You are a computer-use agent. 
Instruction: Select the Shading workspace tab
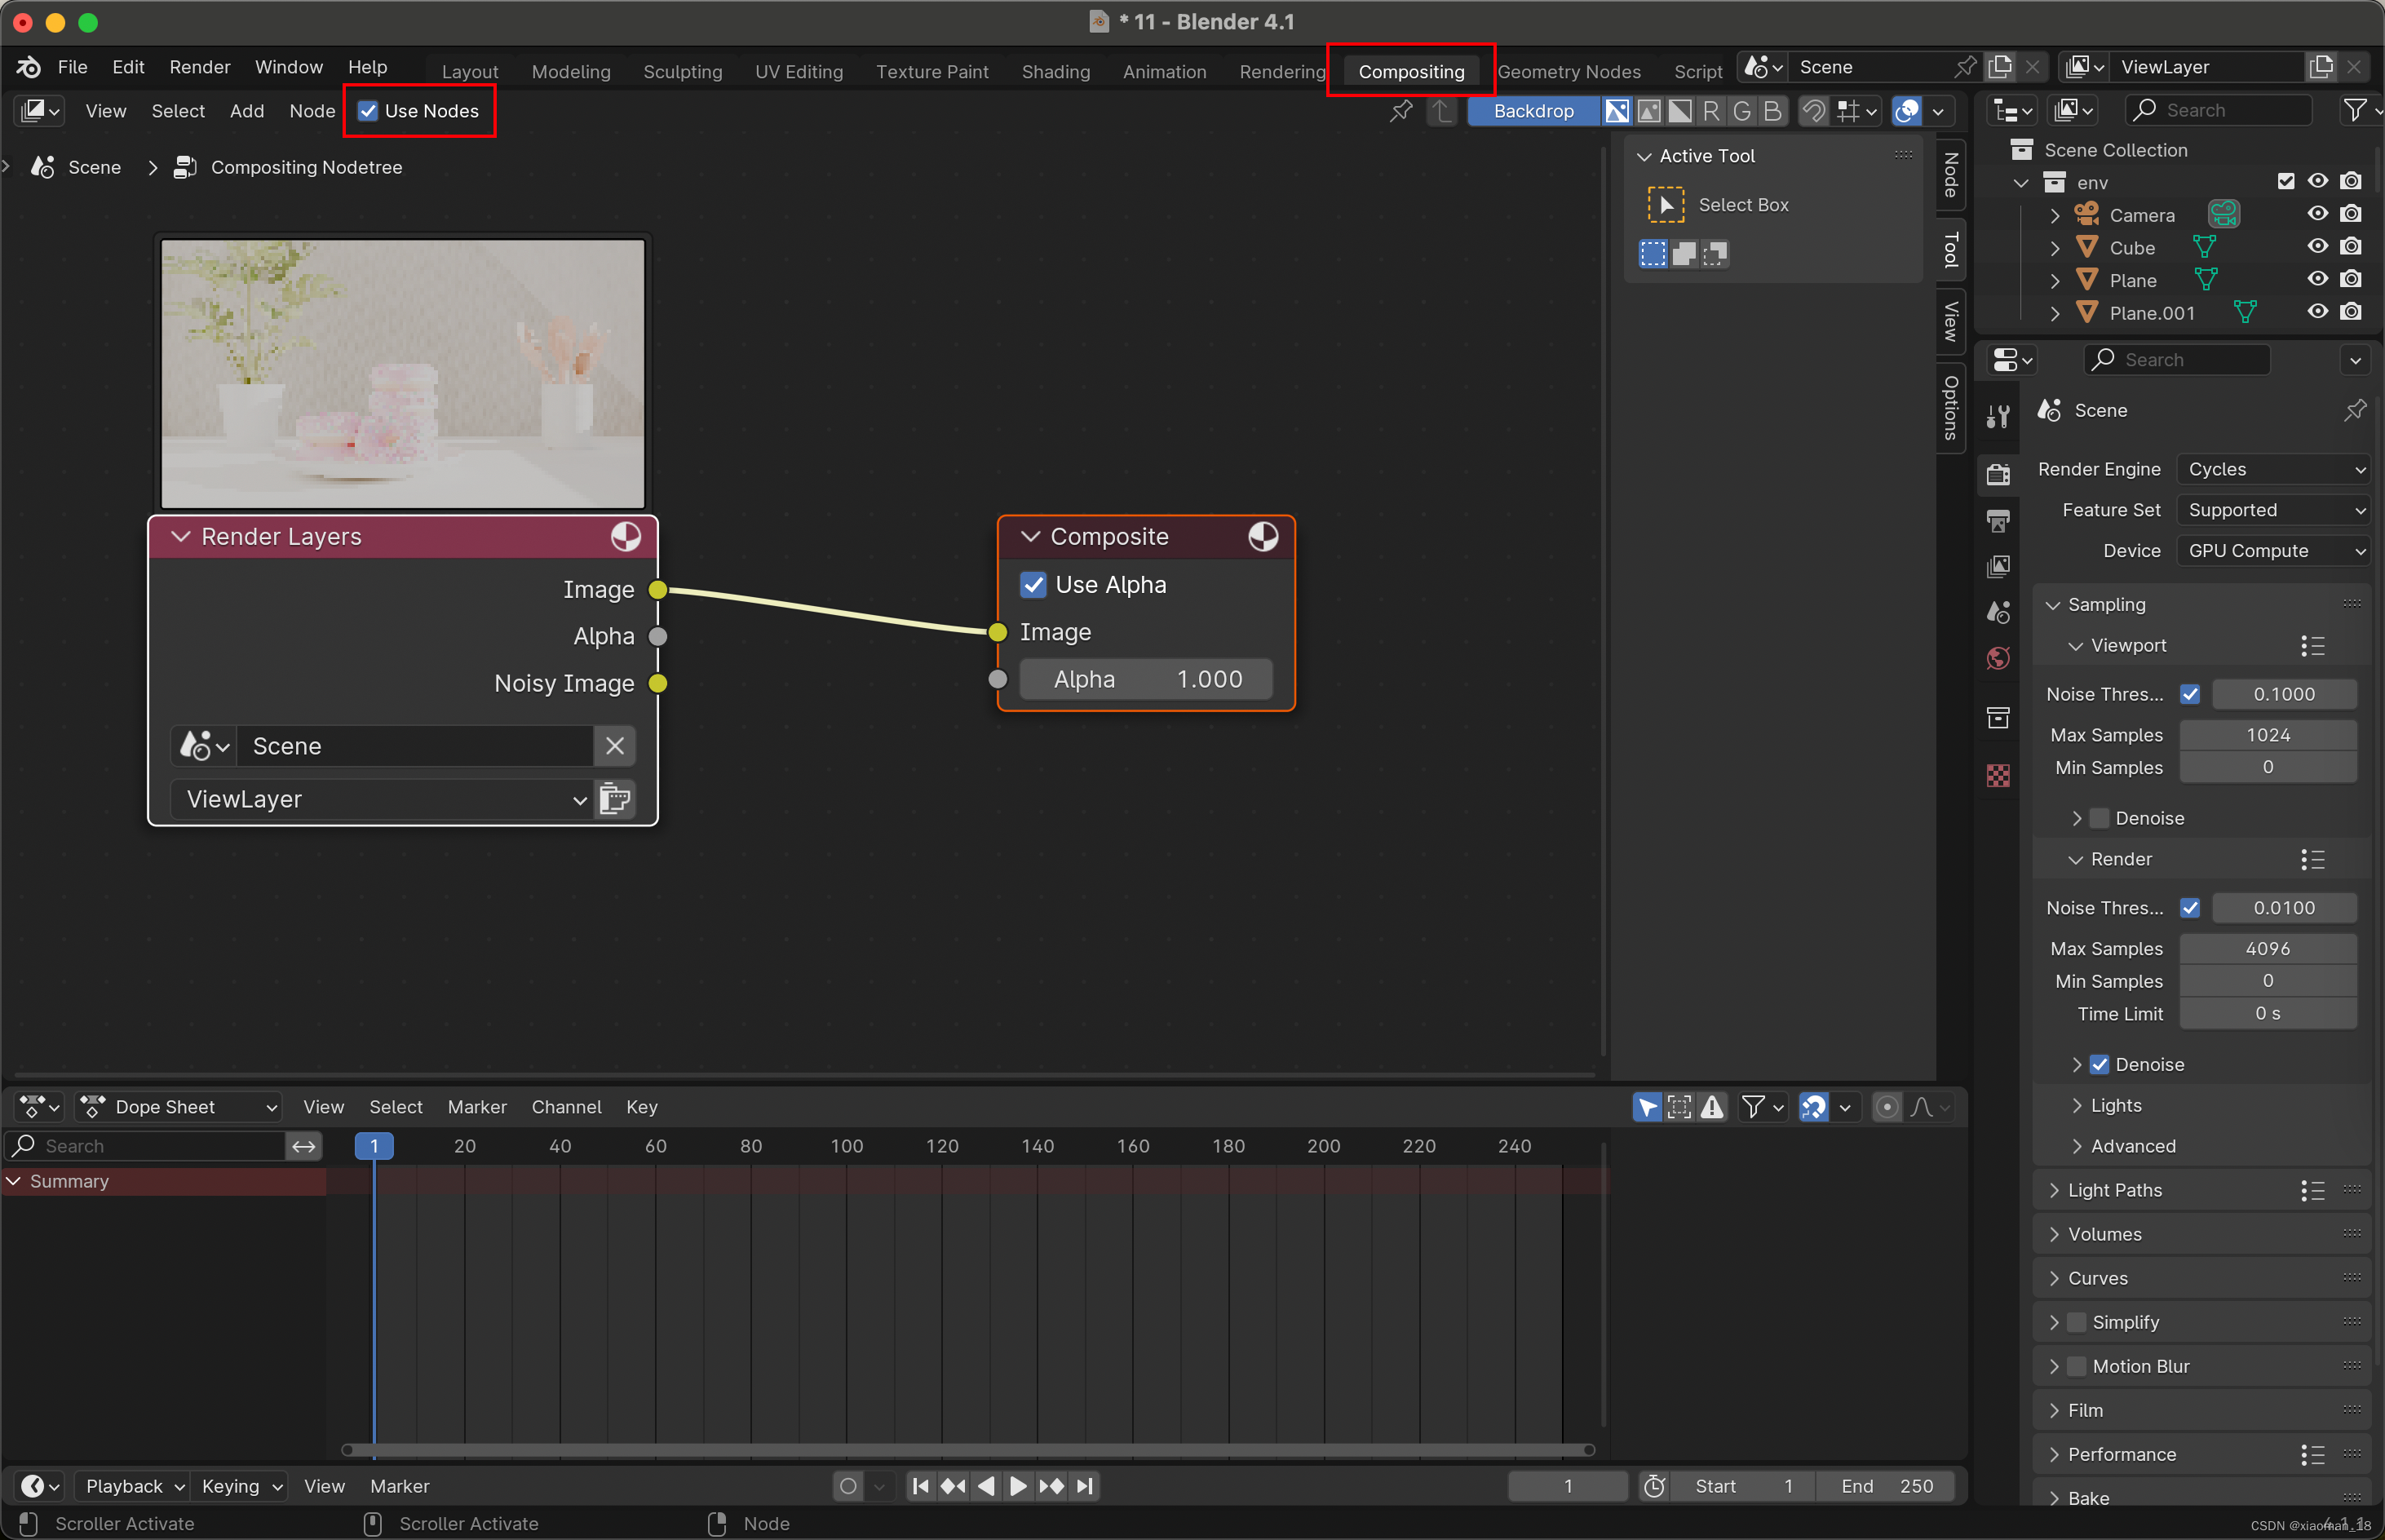pyautogui.click(x=1054, y=69)
